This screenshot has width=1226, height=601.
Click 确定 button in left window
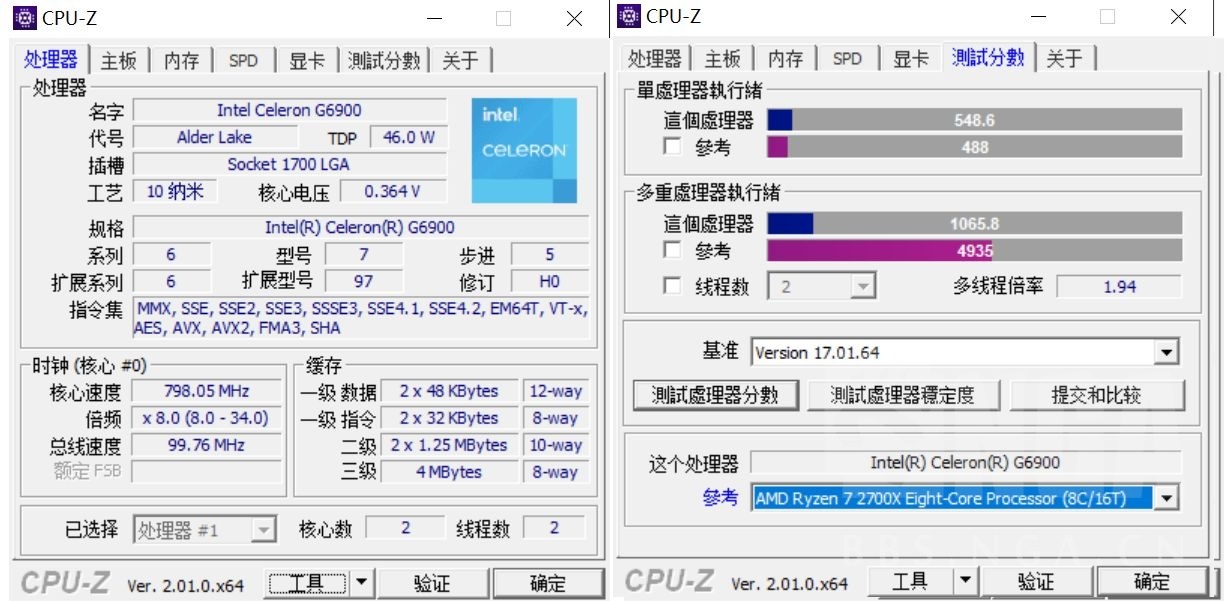(x=547, y=583)
